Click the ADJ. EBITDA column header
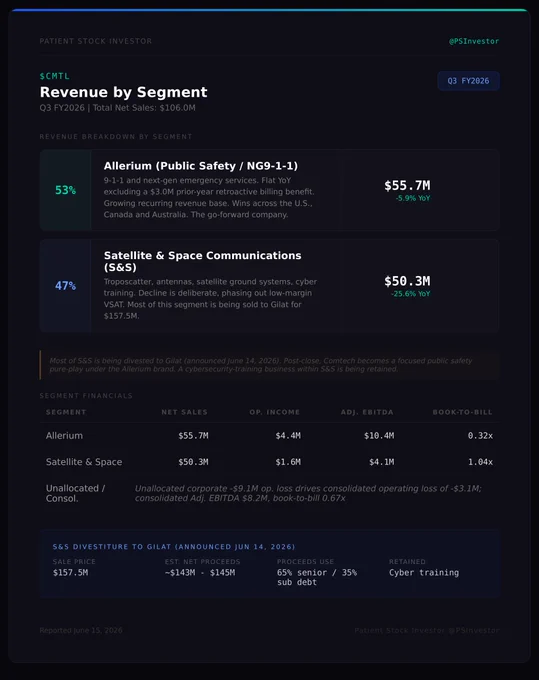The height and width of the screenshot is (680, 539). pos(367,412)
